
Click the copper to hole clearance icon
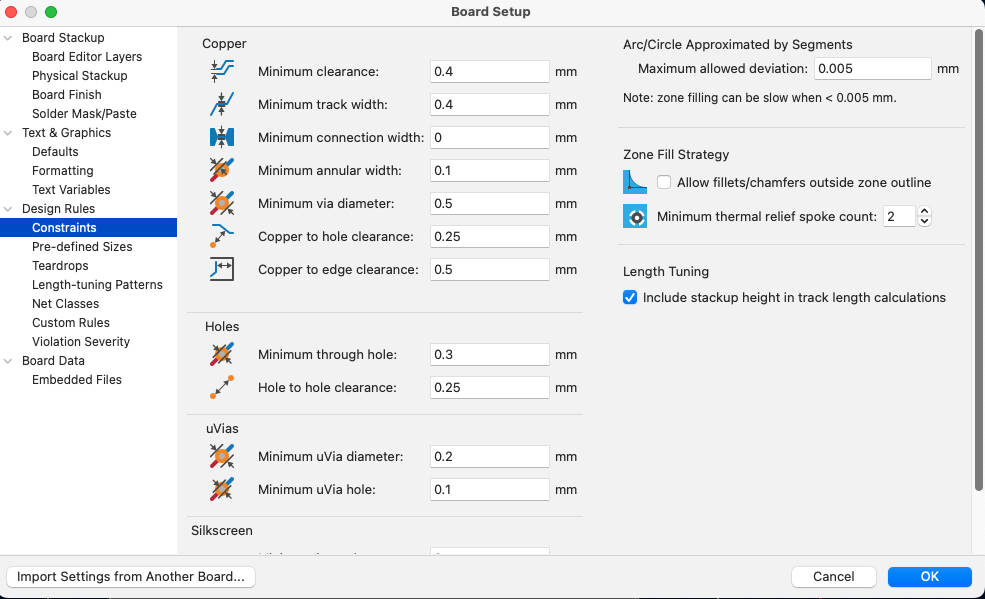(222, 237)
